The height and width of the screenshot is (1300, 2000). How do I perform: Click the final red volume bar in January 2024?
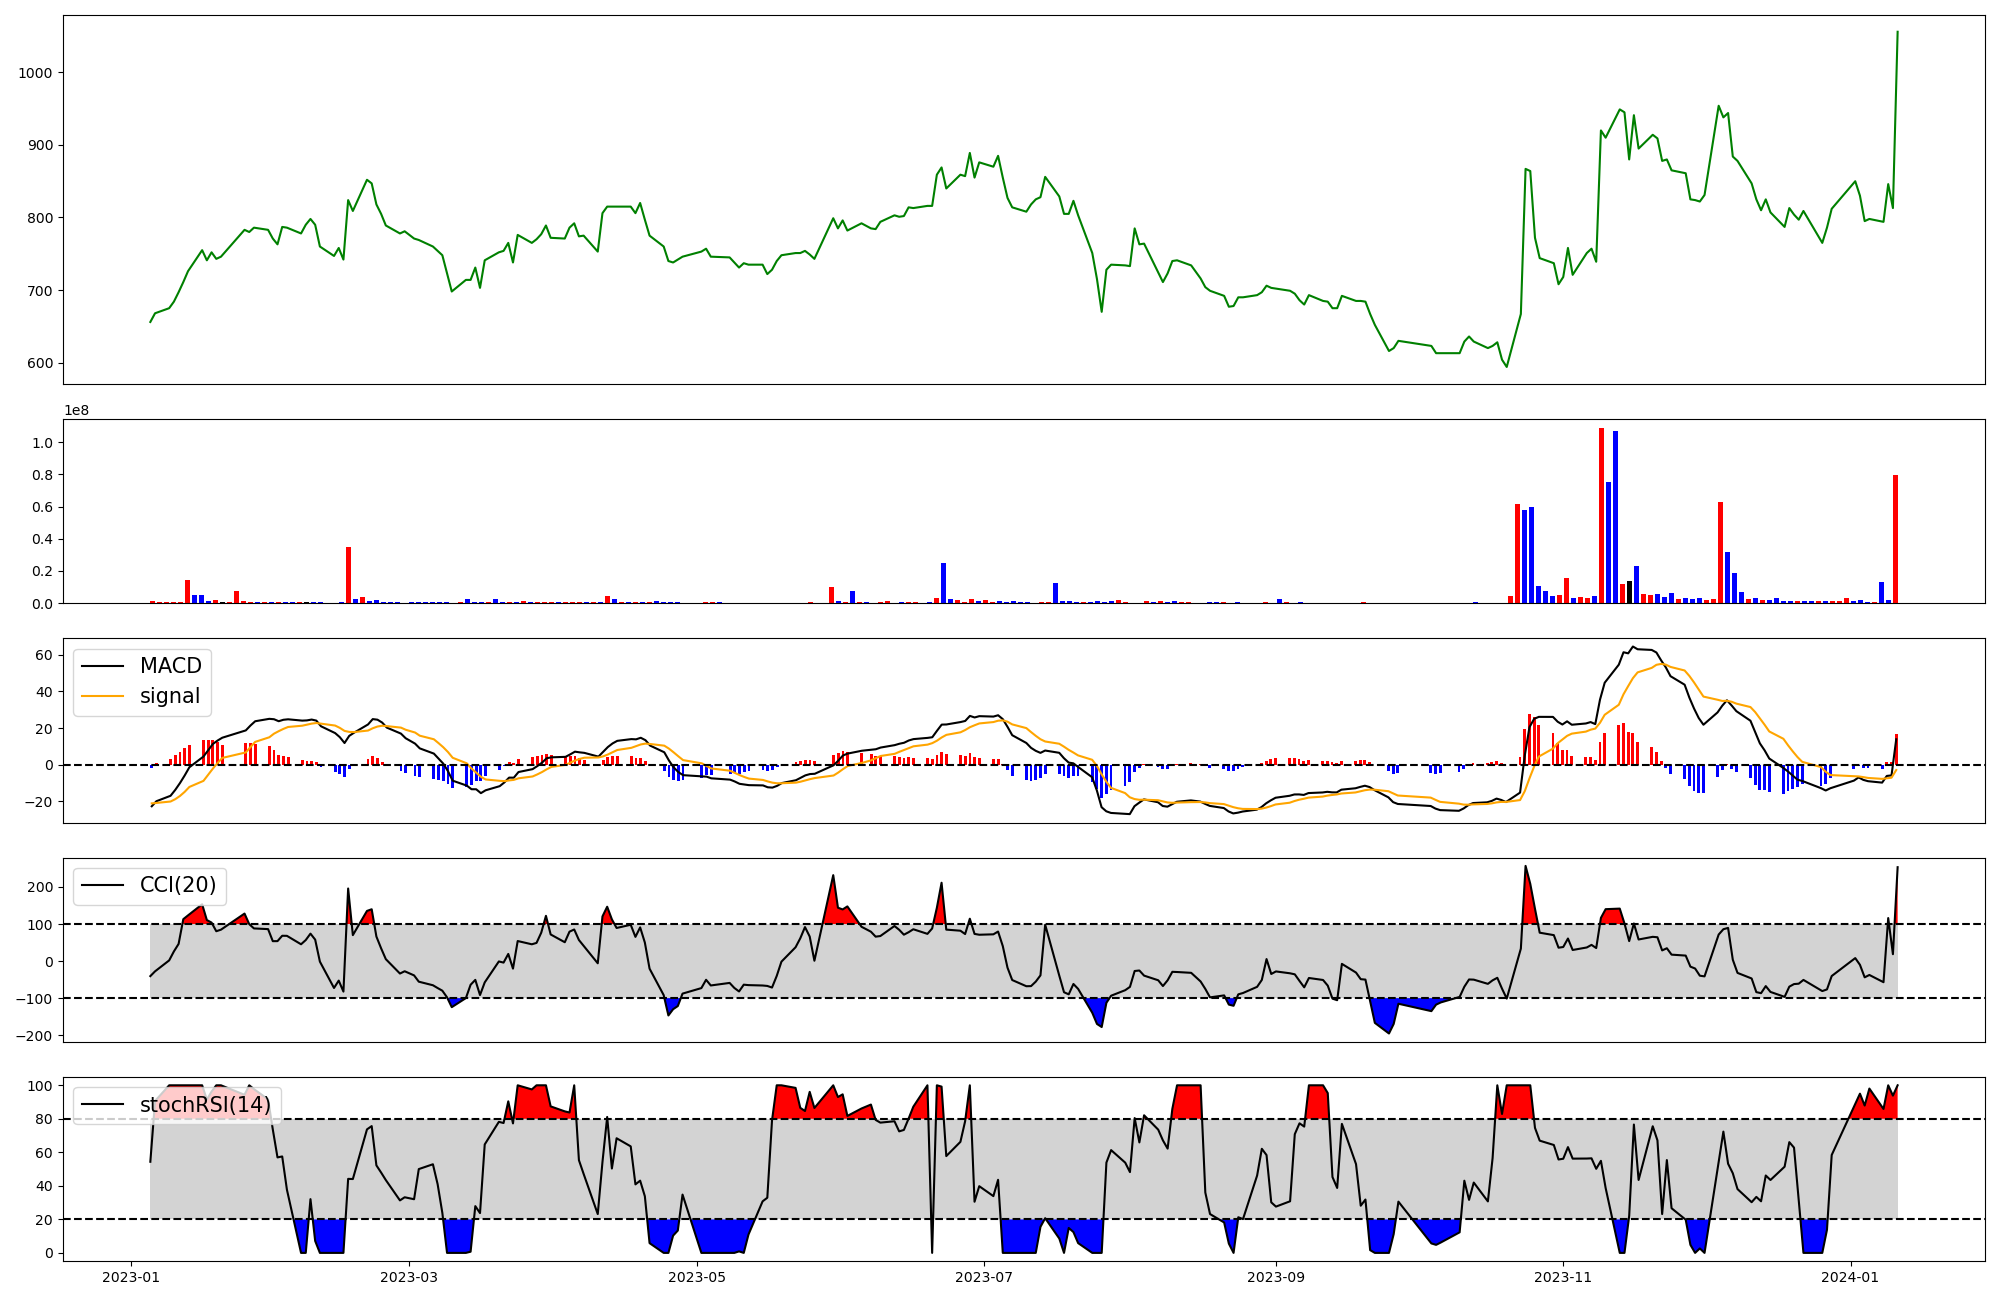[1895, 540]
